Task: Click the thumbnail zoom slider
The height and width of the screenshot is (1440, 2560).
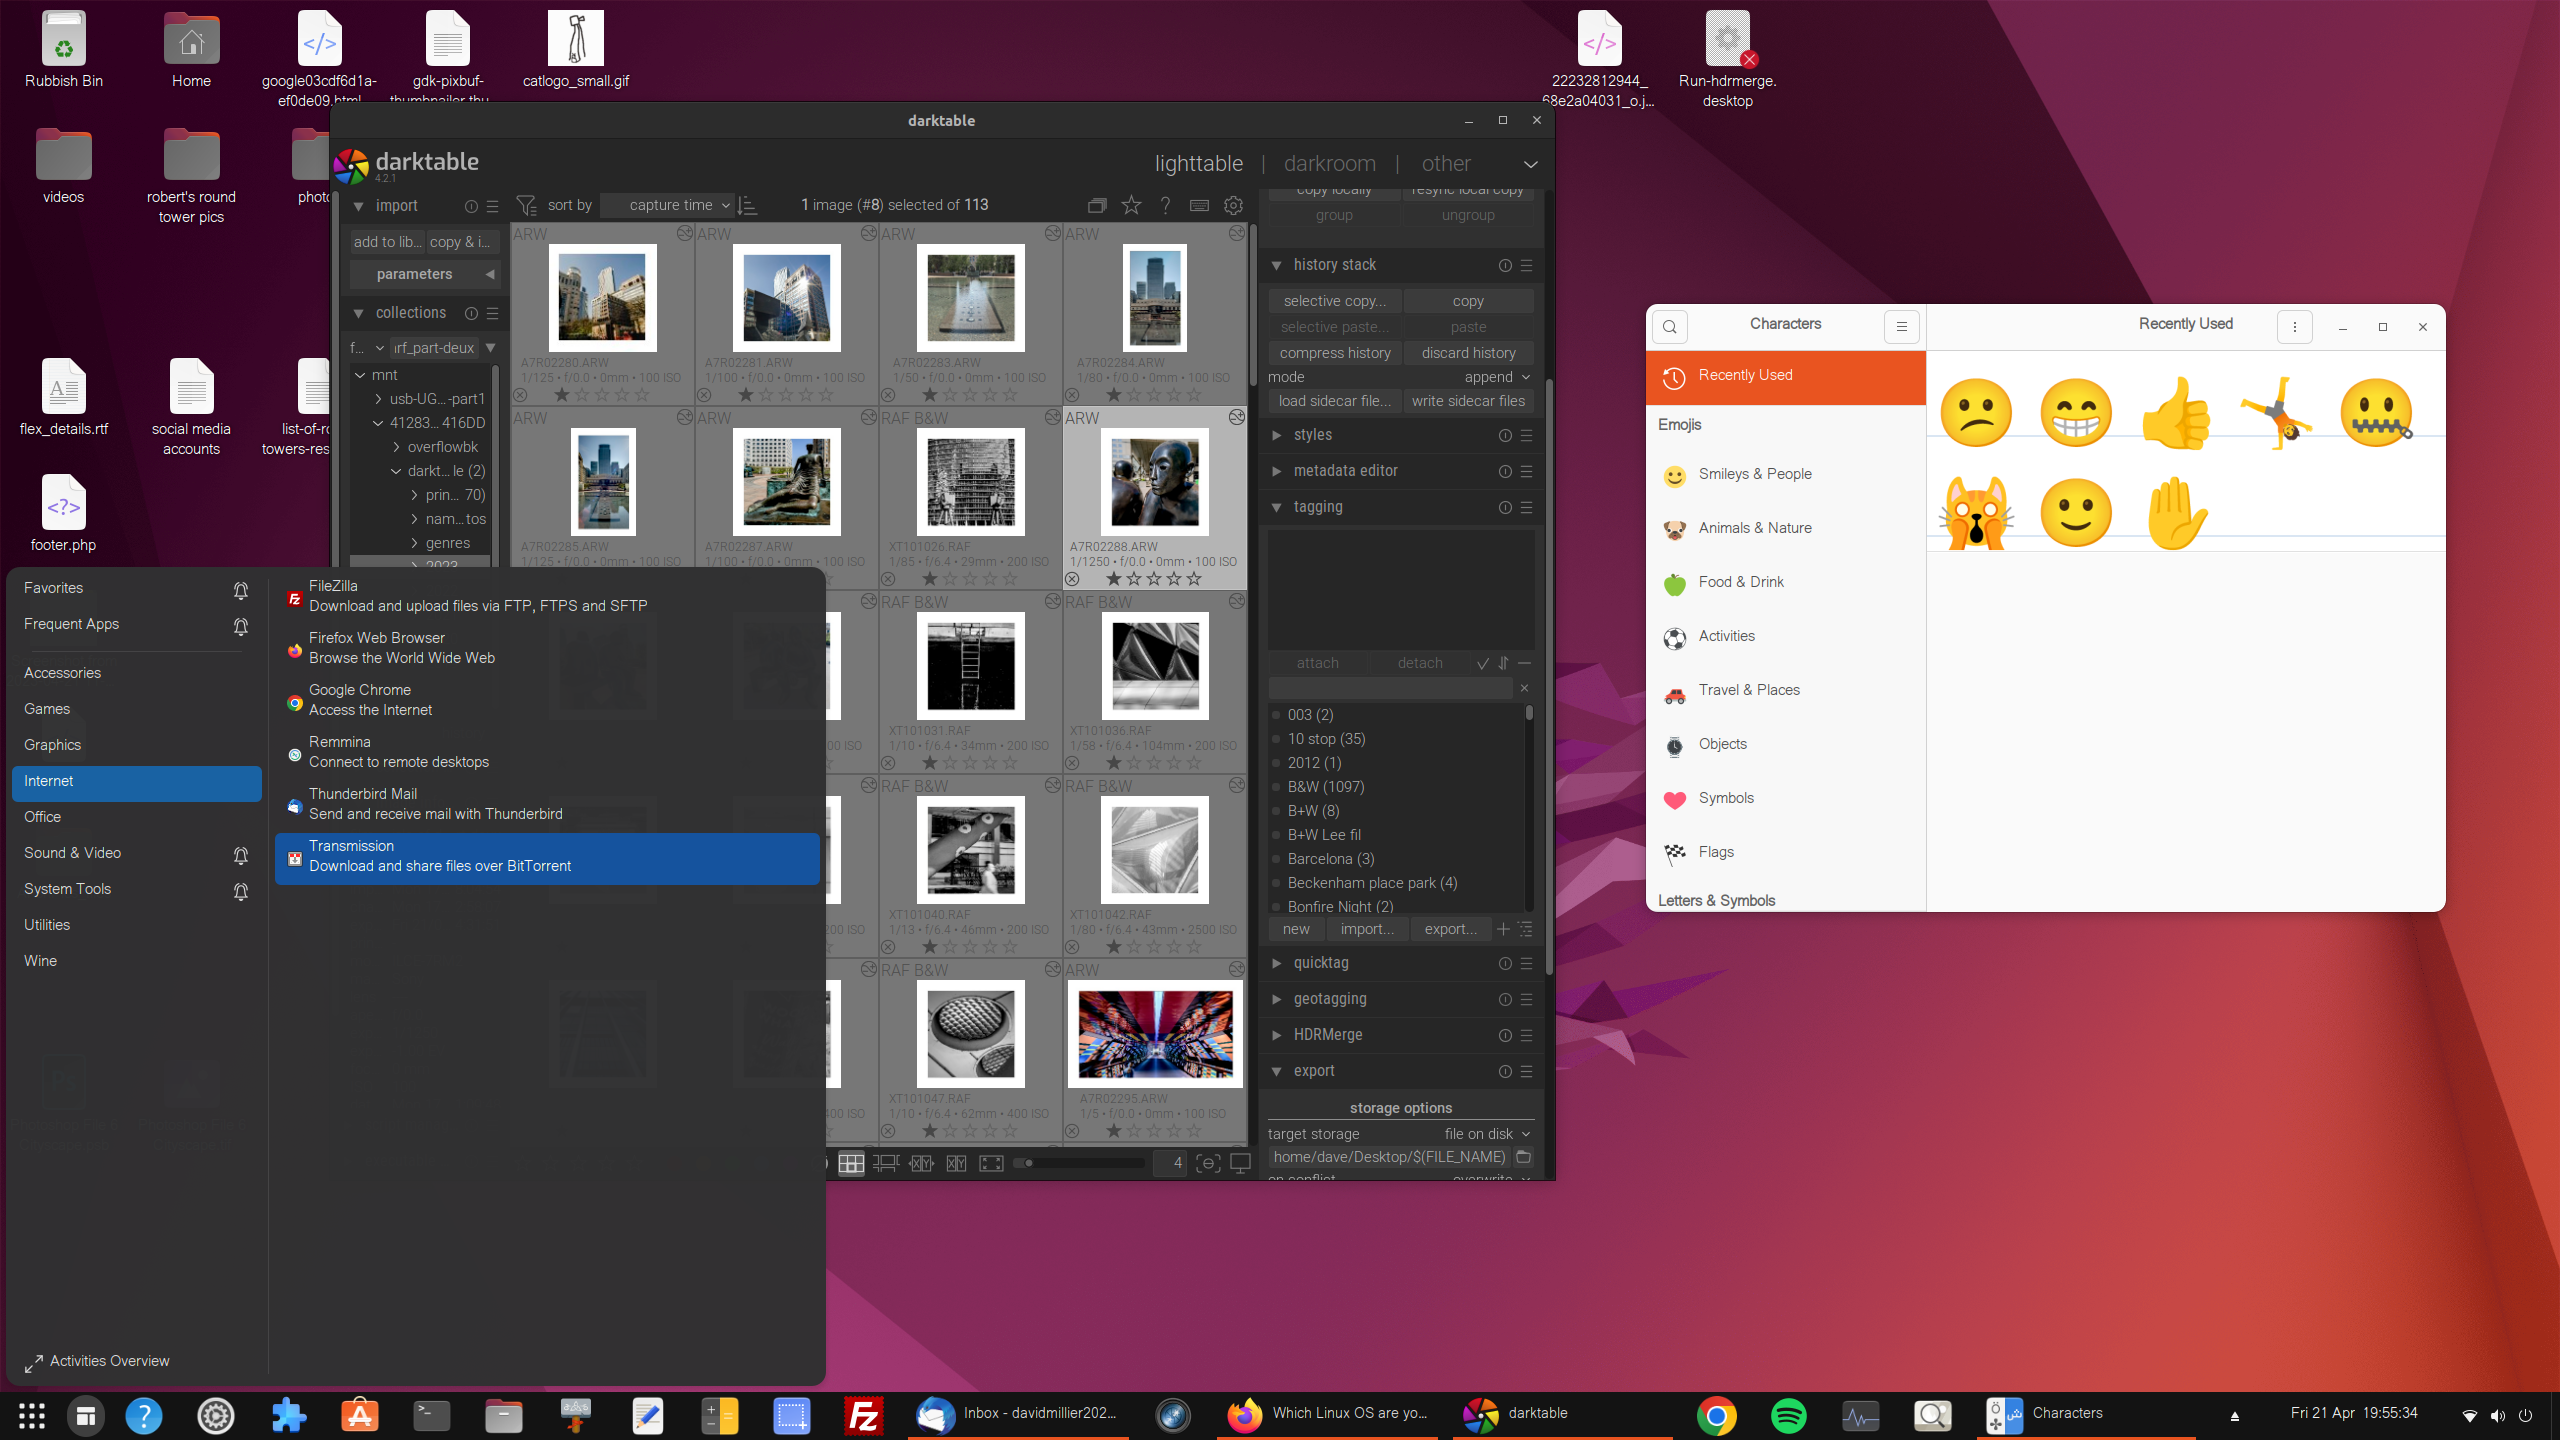Action: pyautogui.click(x=1080, y=1163)
